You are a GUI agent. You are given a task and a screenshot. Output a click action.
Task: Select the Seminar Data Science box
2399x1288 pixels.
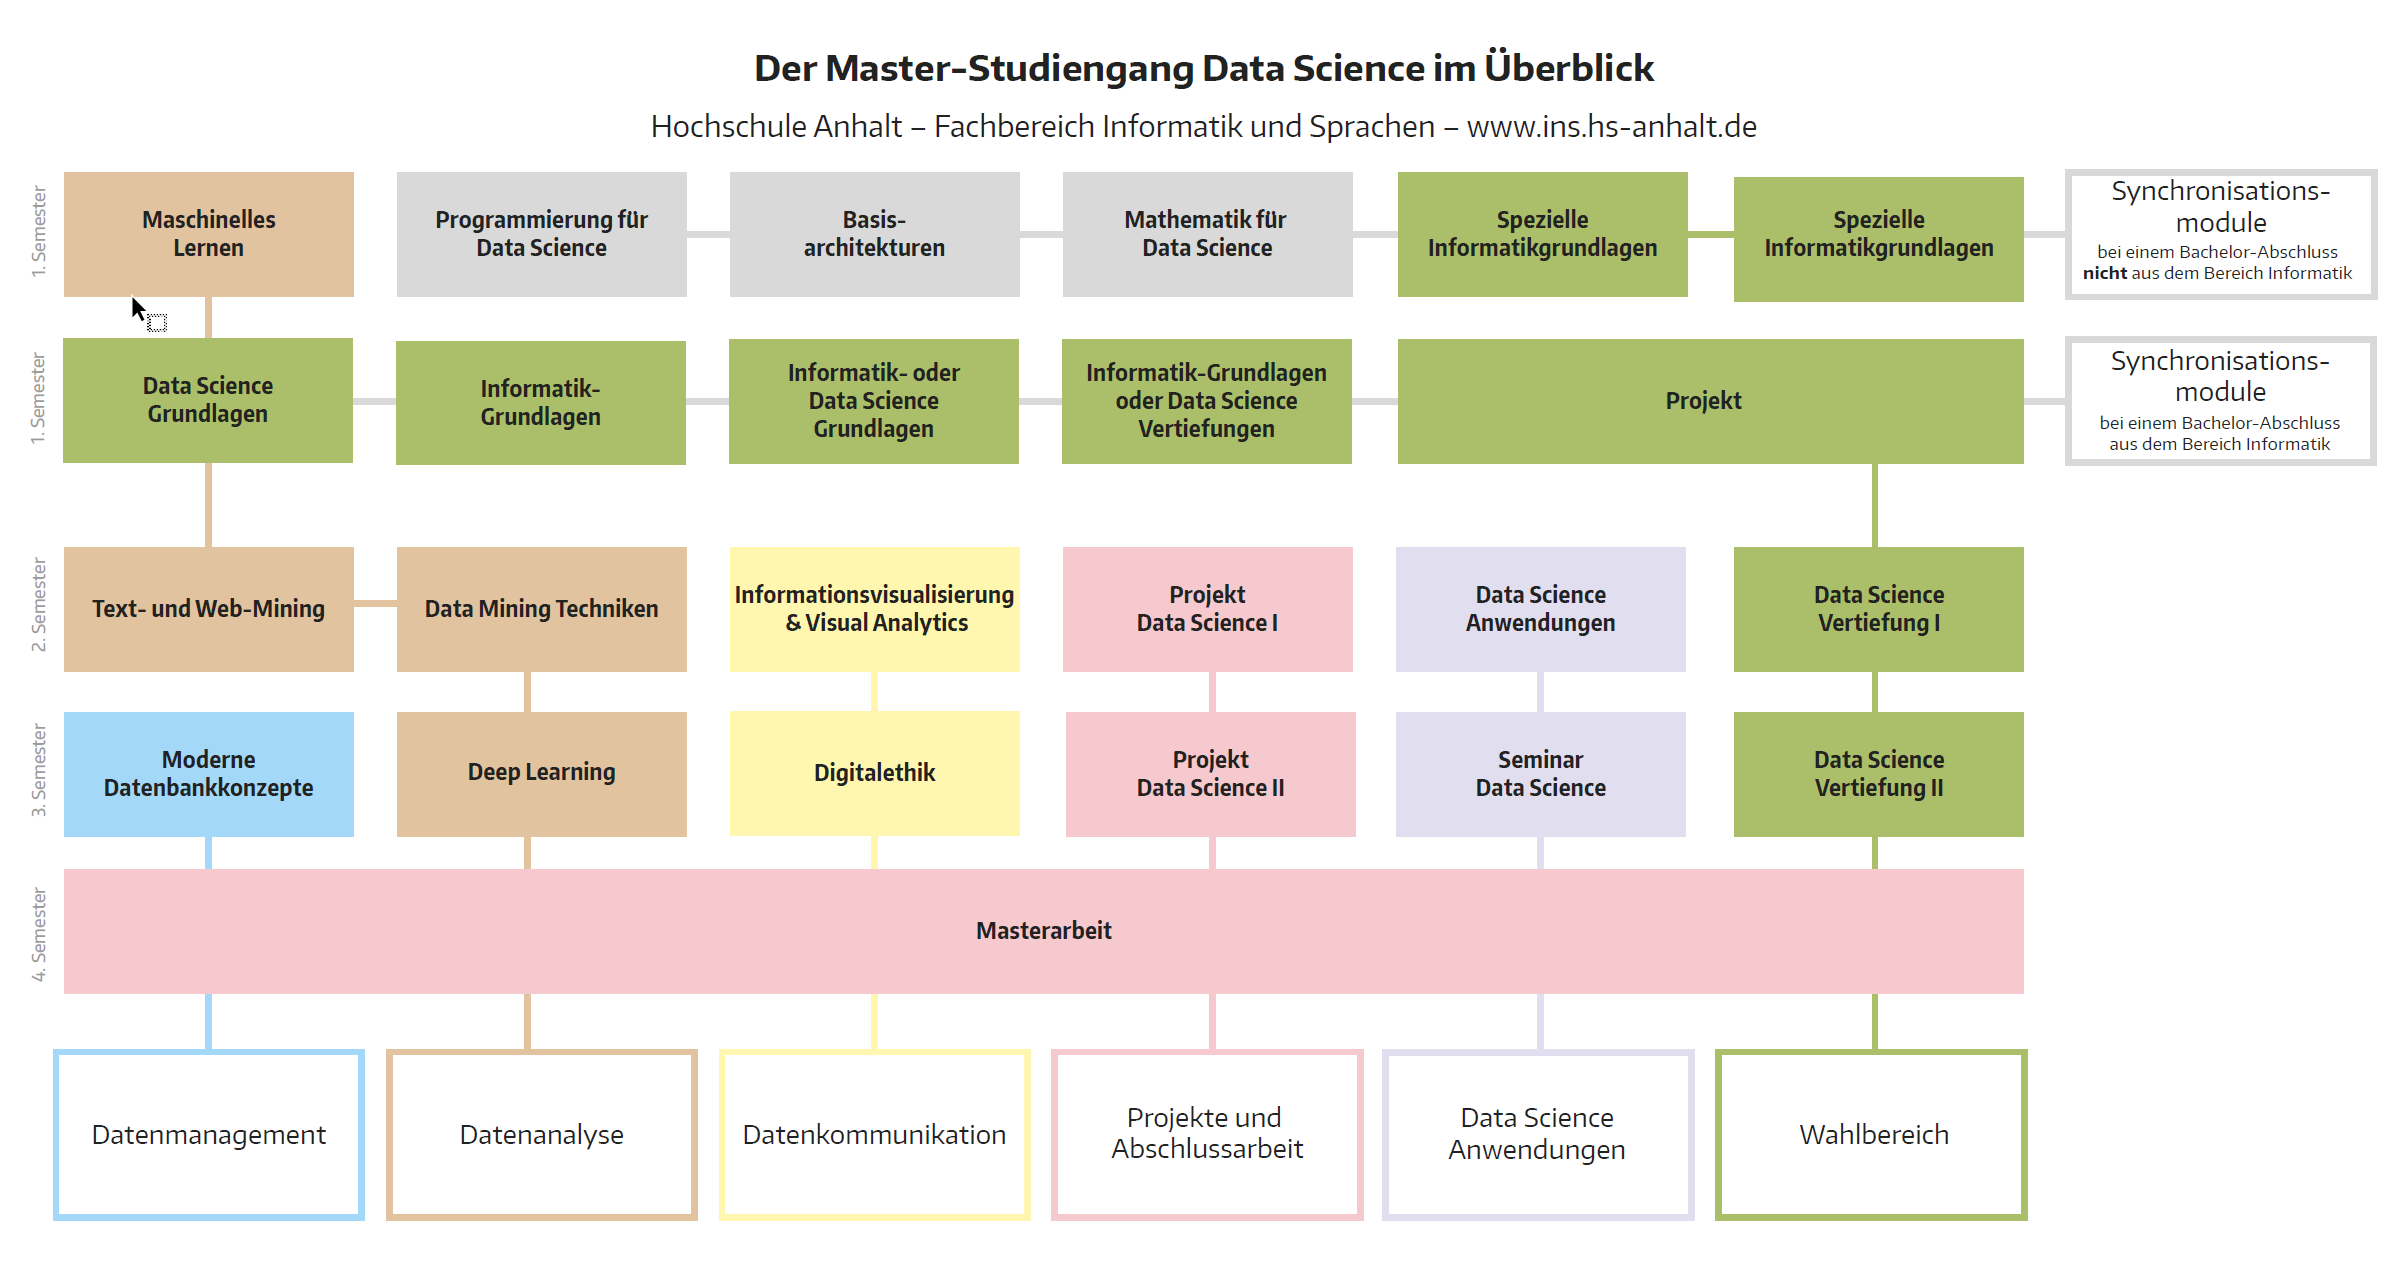1541,774
